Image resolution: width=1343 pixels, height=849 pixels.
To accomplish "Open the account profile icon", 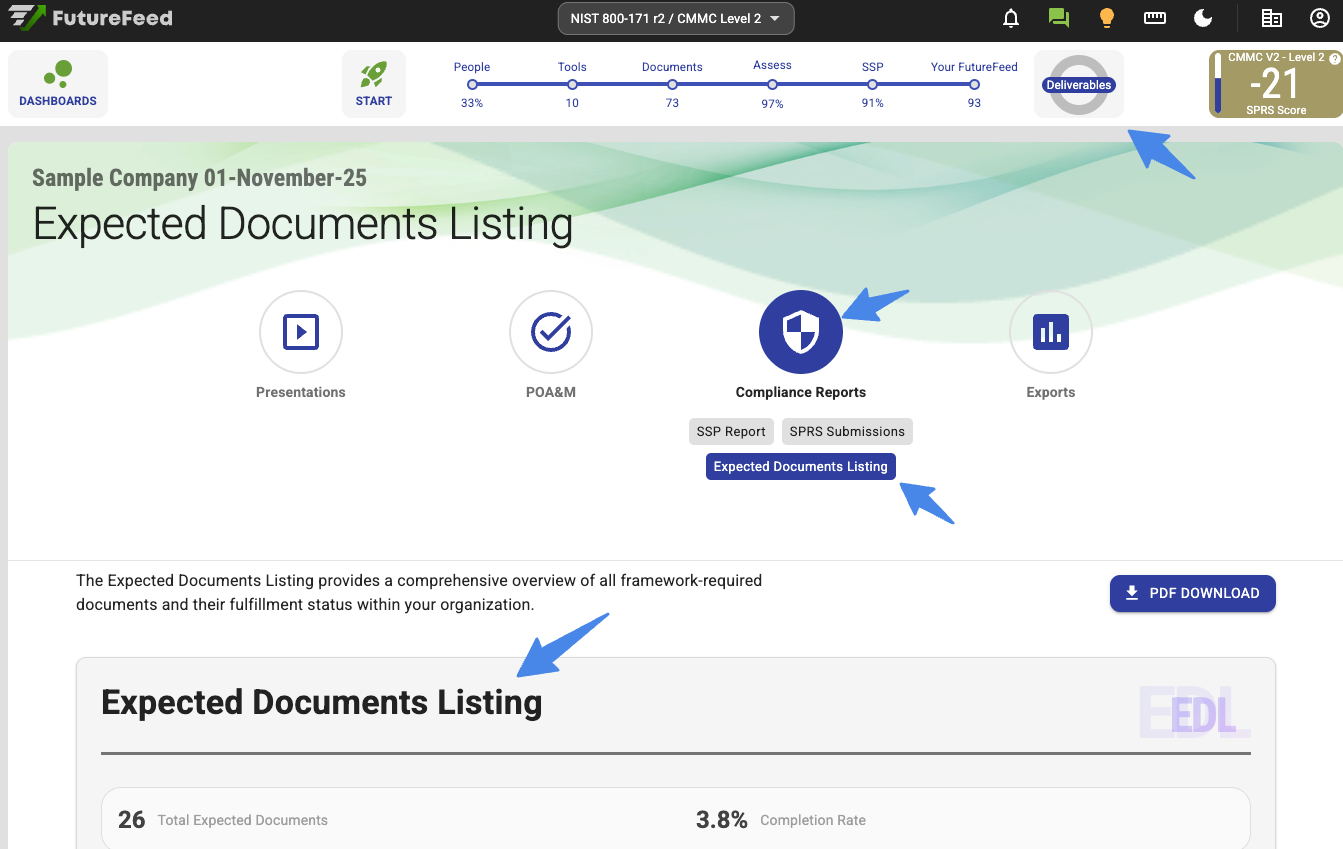I will (1318, 17).
